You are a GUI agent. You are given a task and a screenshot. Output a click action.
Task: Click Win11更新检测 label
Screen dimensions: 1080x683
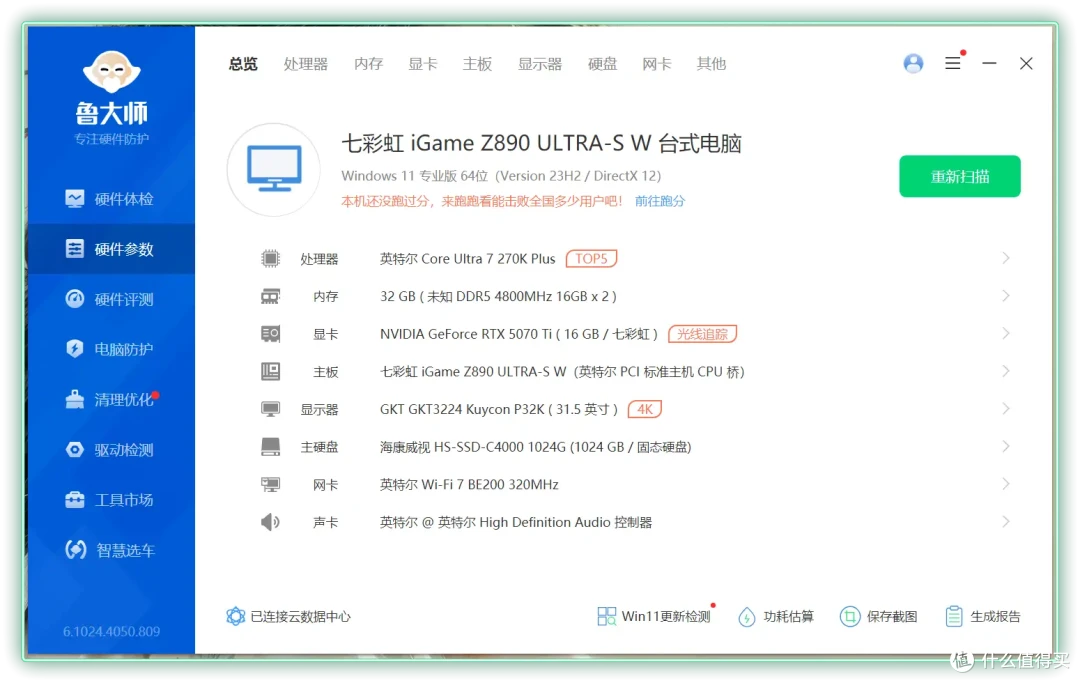(666, 616)
